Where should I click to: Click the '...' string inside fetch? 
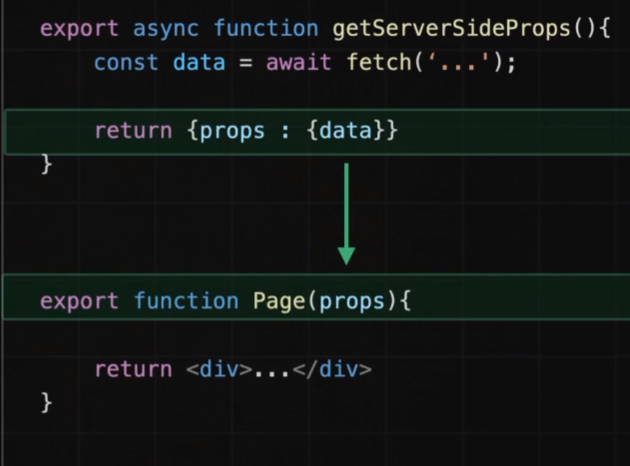tap(459, 62)
